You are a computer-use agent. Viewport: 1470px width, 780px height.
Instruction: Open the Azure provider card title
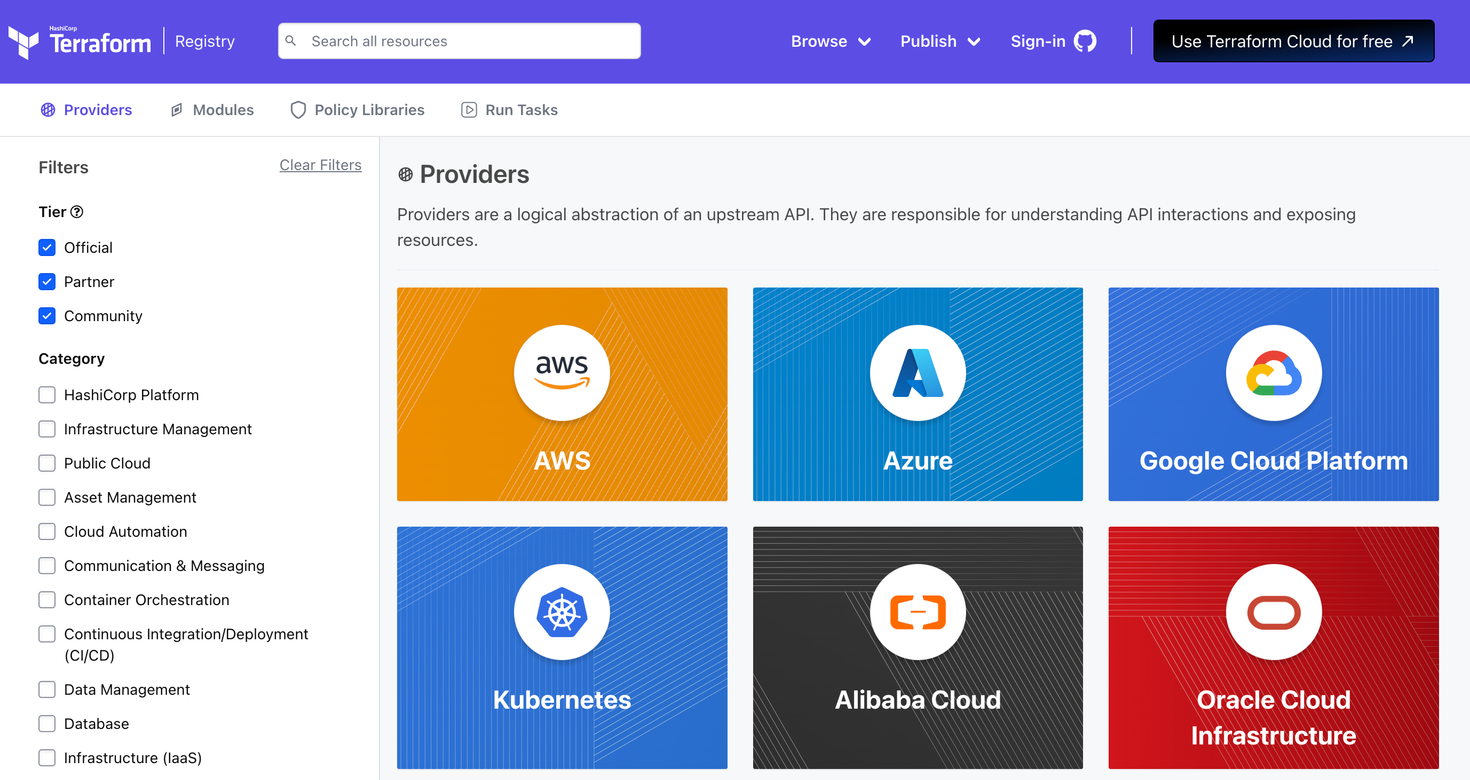click(918, 461)
